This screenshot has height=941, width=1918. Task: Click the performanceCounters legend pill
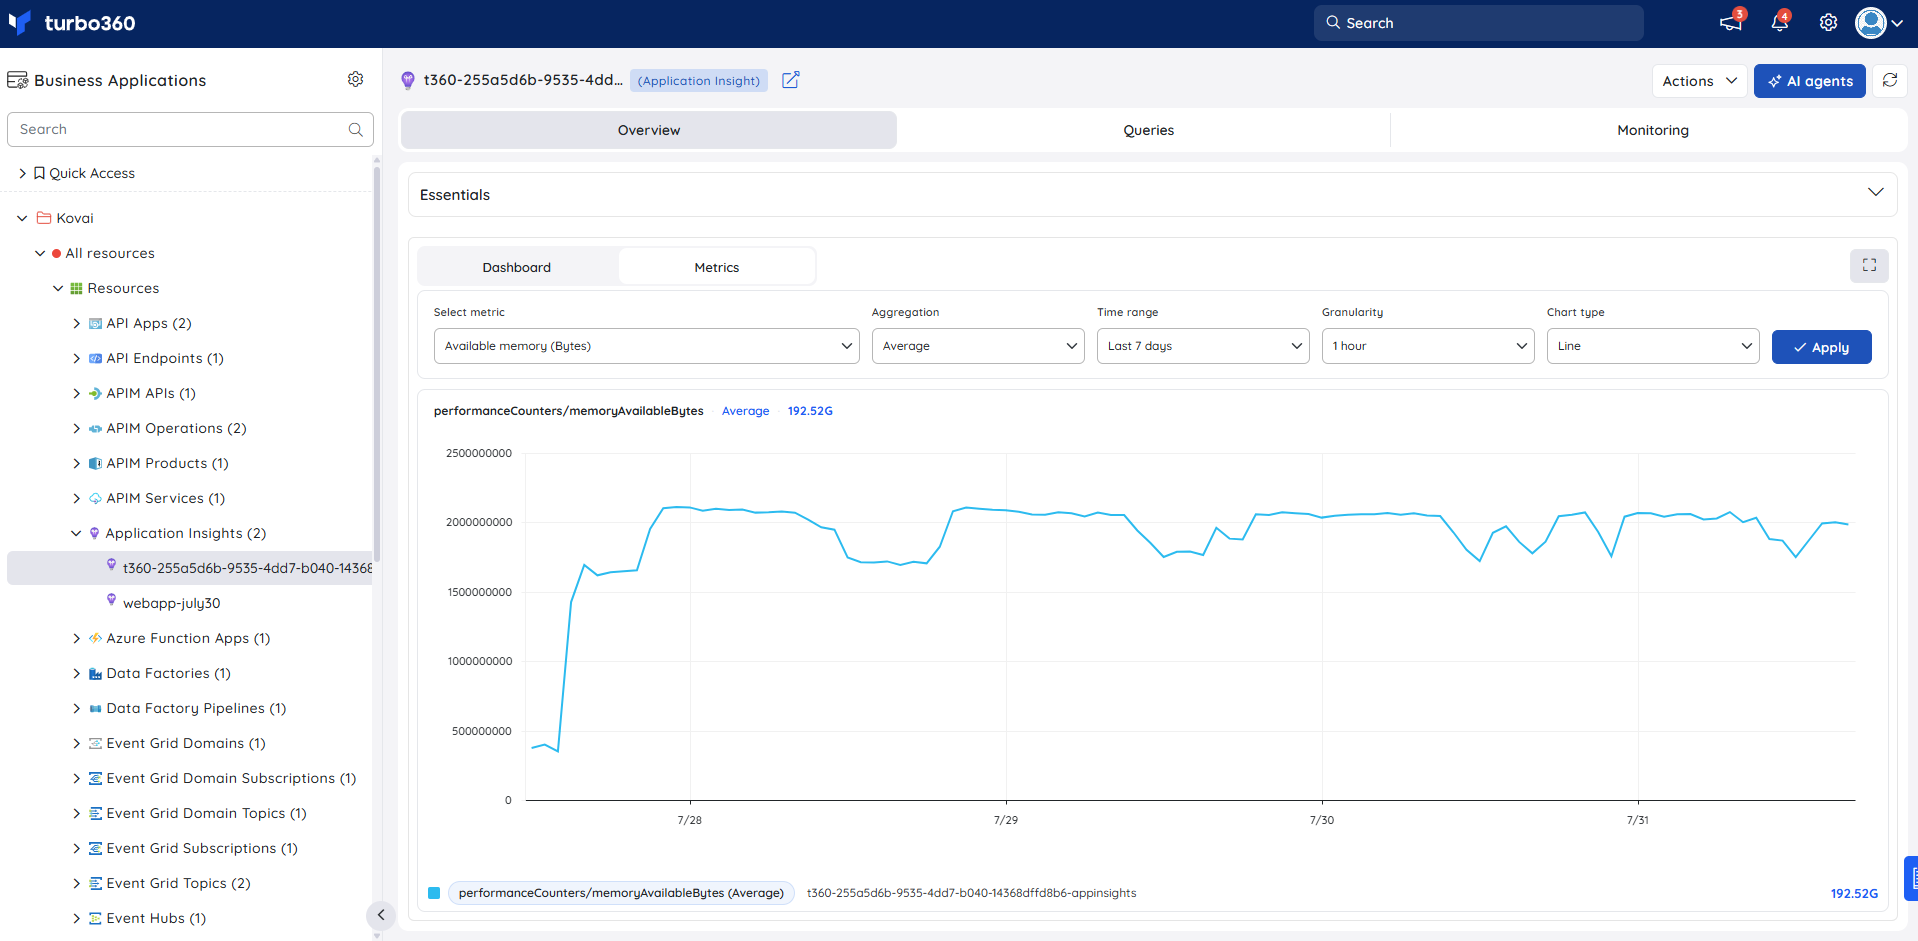(621, 893)
